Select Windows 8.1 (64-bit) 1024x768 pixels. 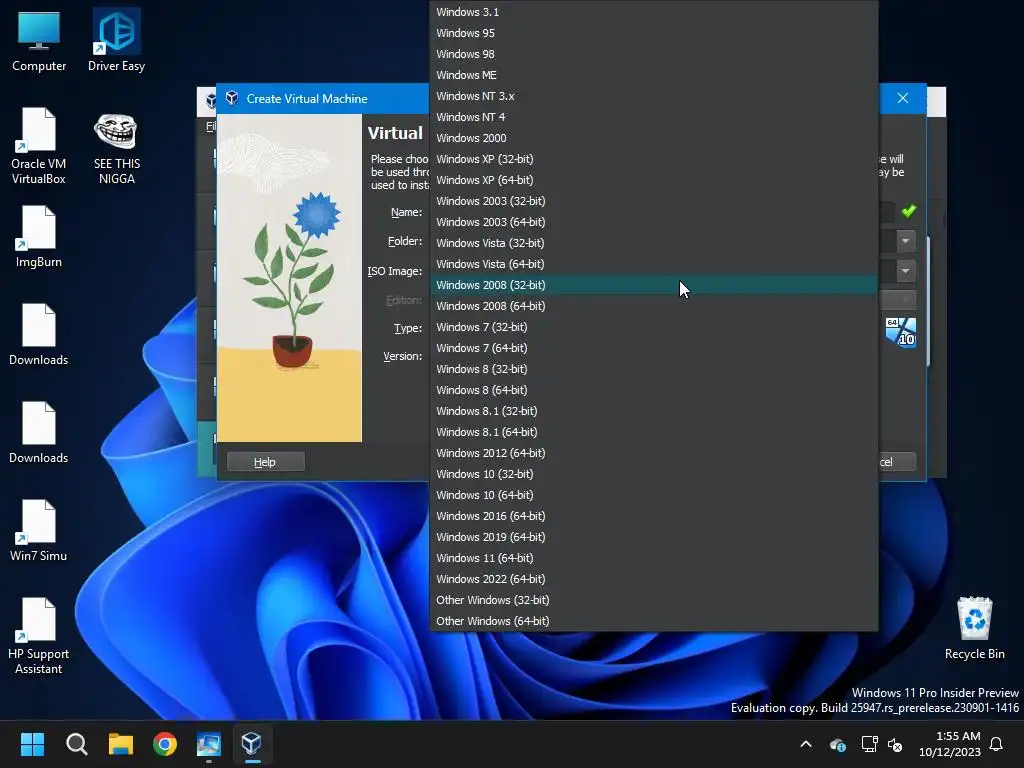(x=654, y=432)
